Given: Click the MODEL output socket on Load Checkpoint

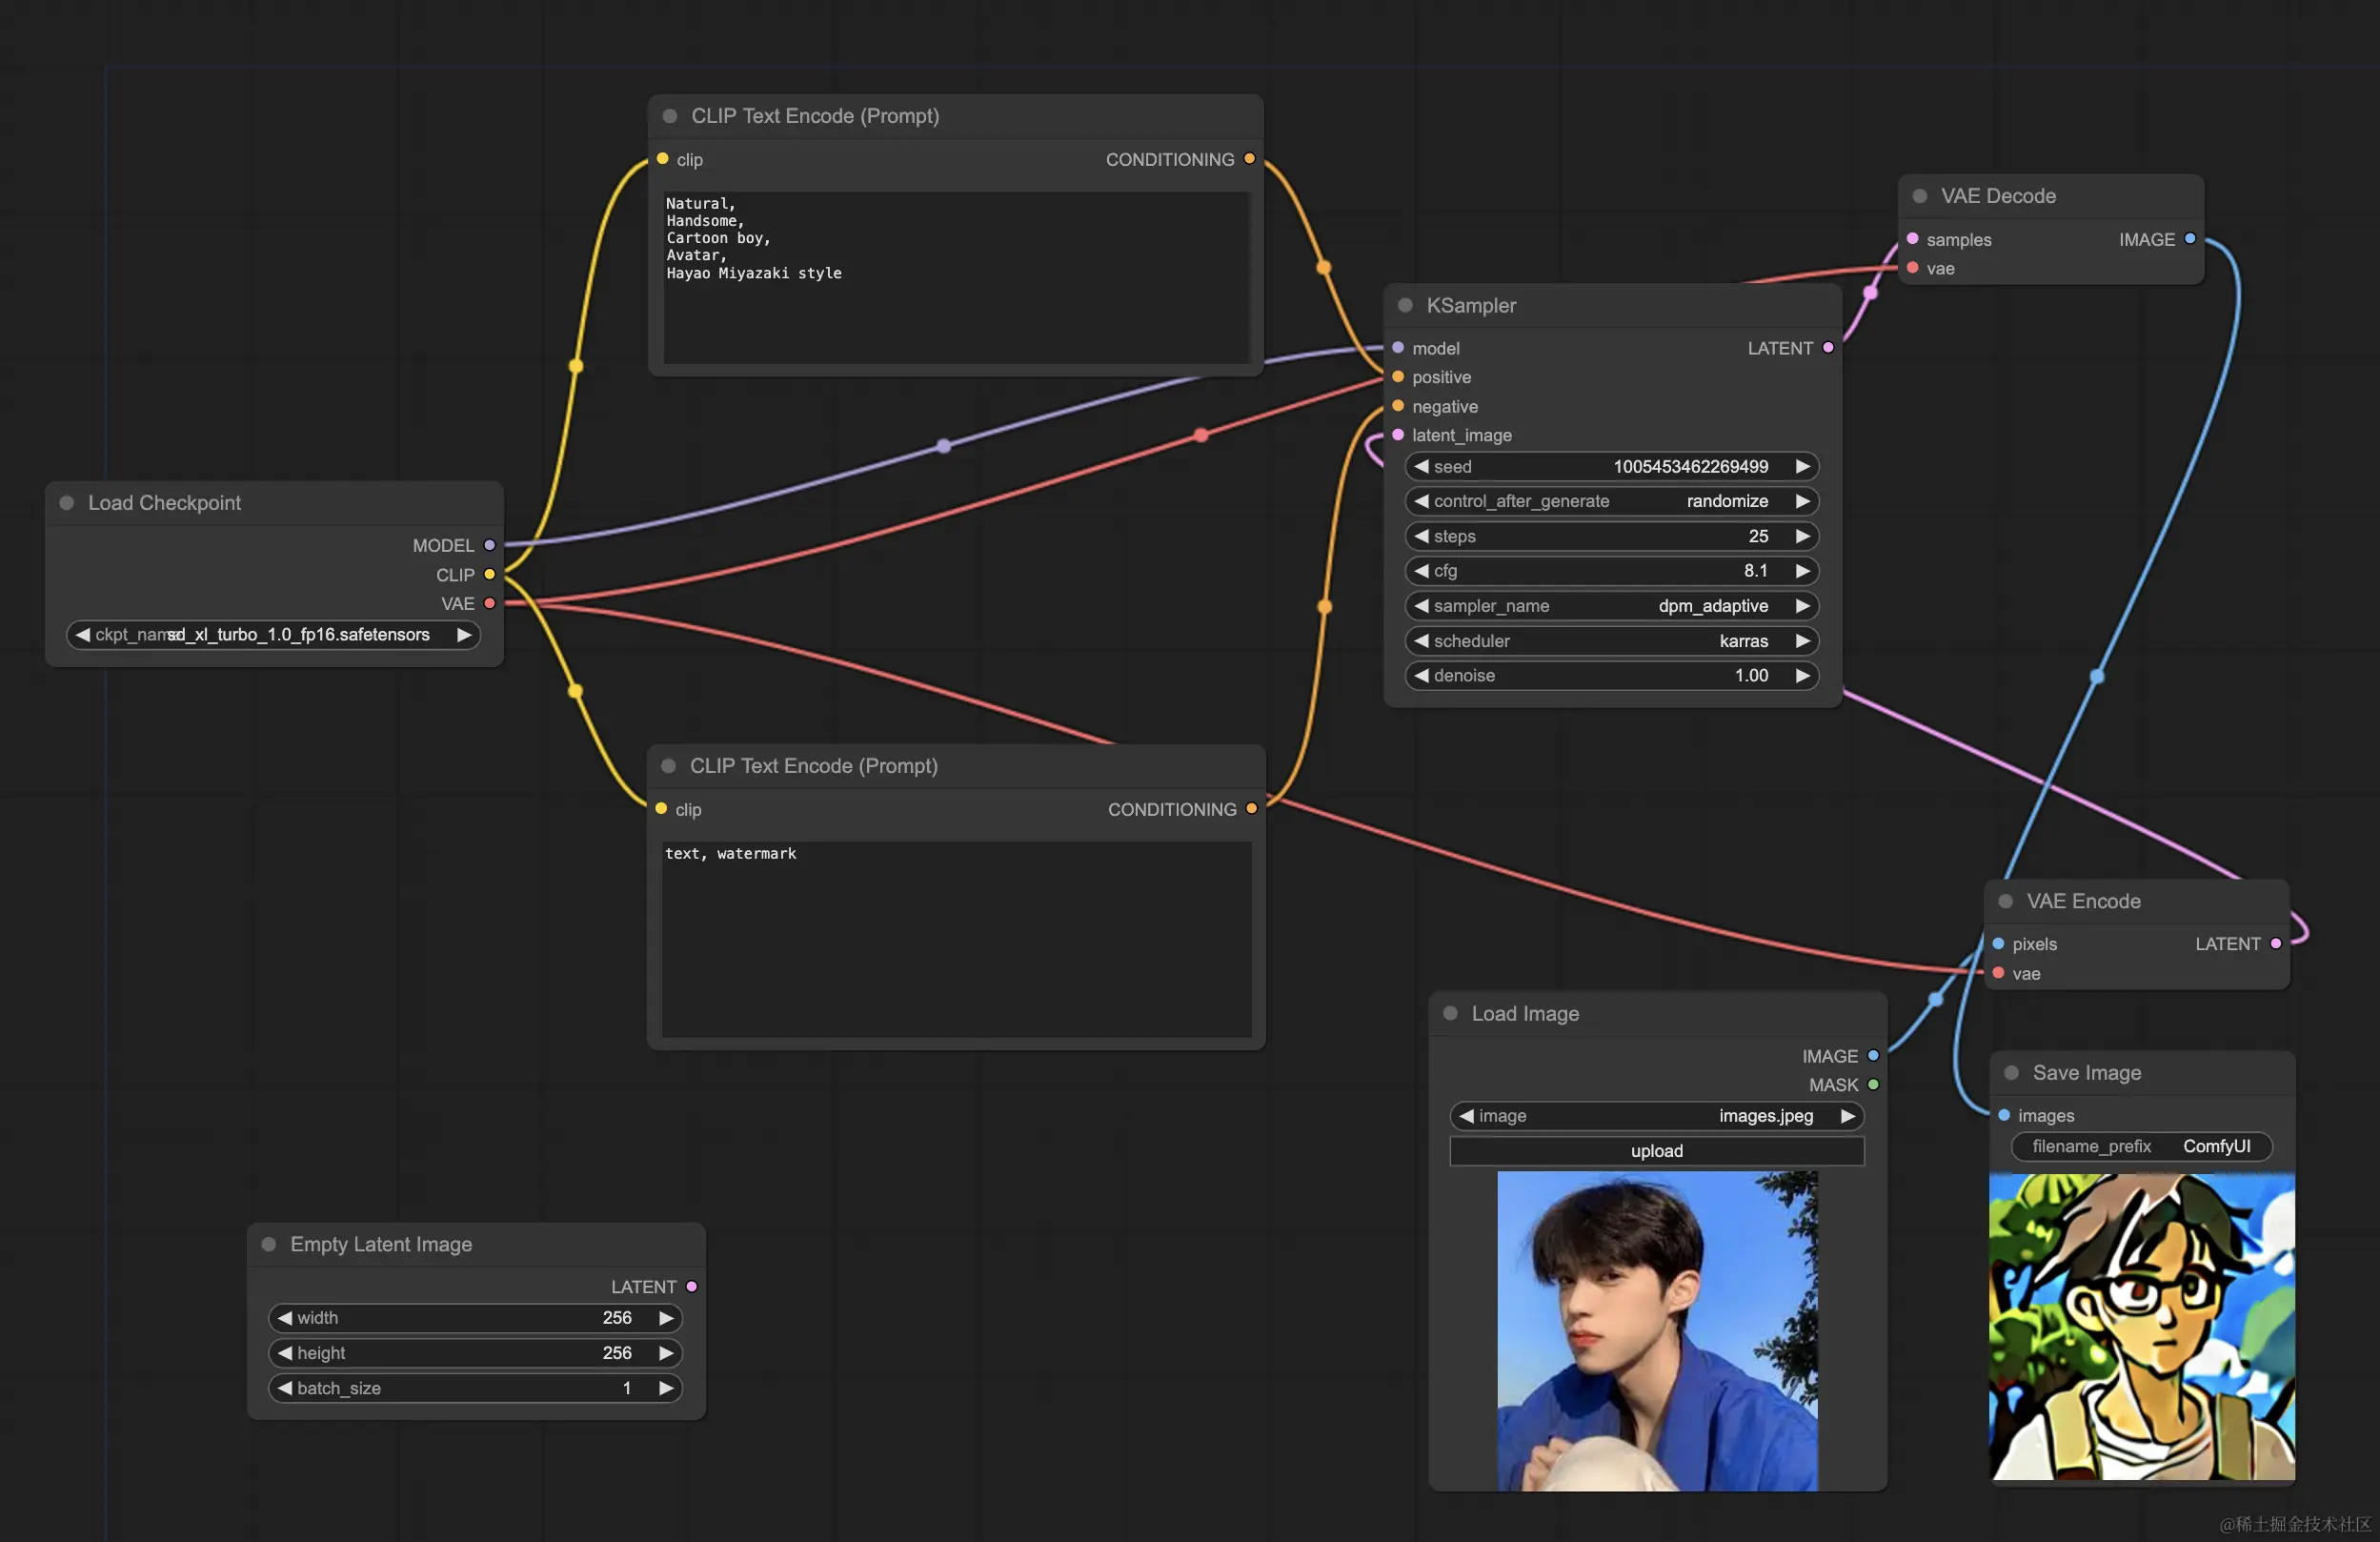Looking at the screenshot, I should [x=490, y=545].
